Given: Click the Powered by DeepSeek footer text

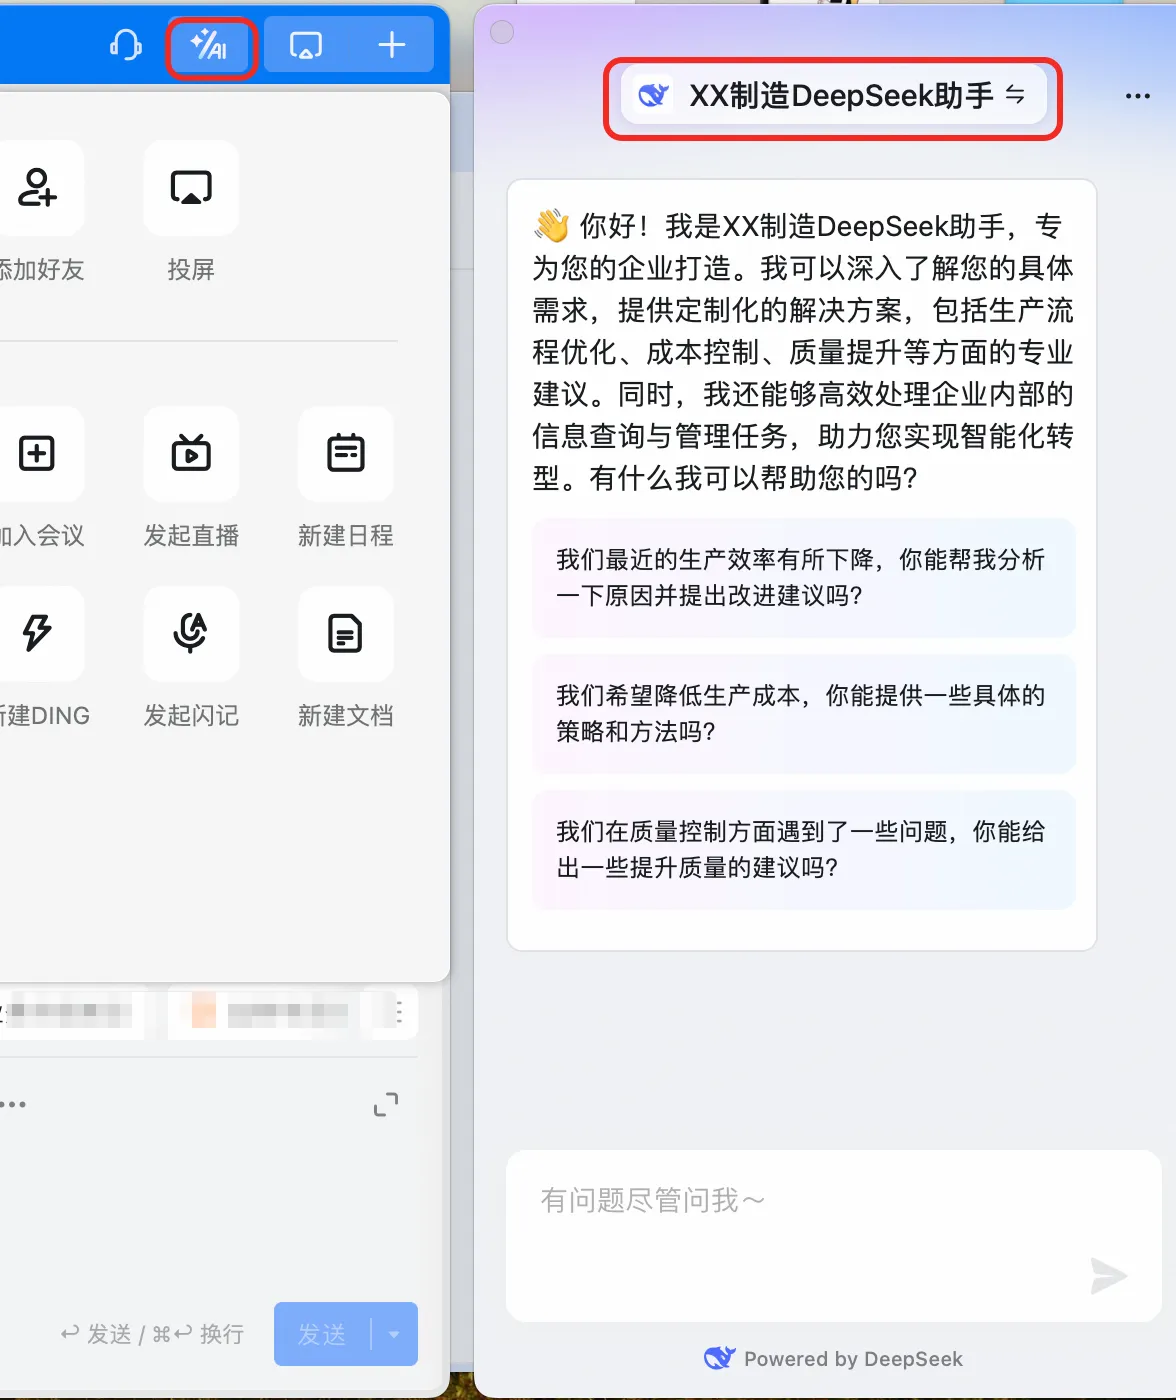Looking at the screenshot, I should point(853,1359).
